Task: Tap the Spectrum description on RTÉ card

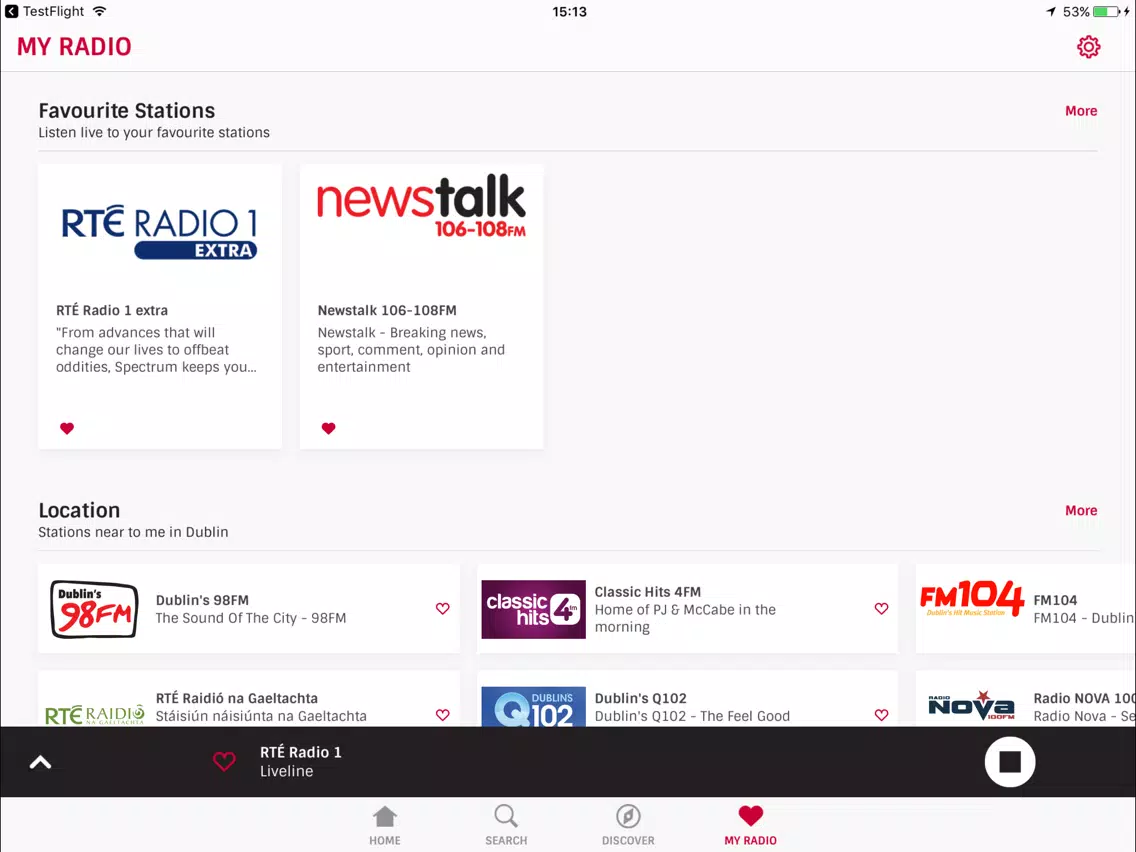Action: coord(156,350)
